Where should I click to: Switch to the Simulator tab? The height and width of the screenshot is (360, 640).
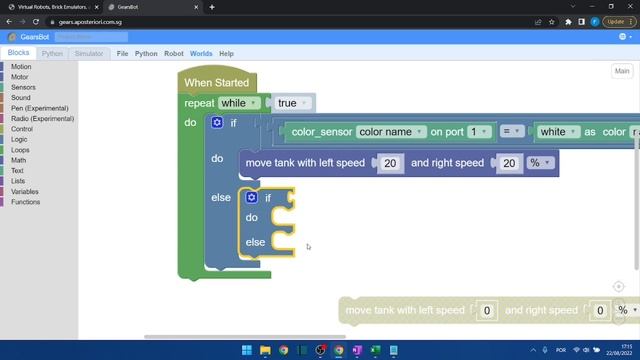(x=89, y=53)
